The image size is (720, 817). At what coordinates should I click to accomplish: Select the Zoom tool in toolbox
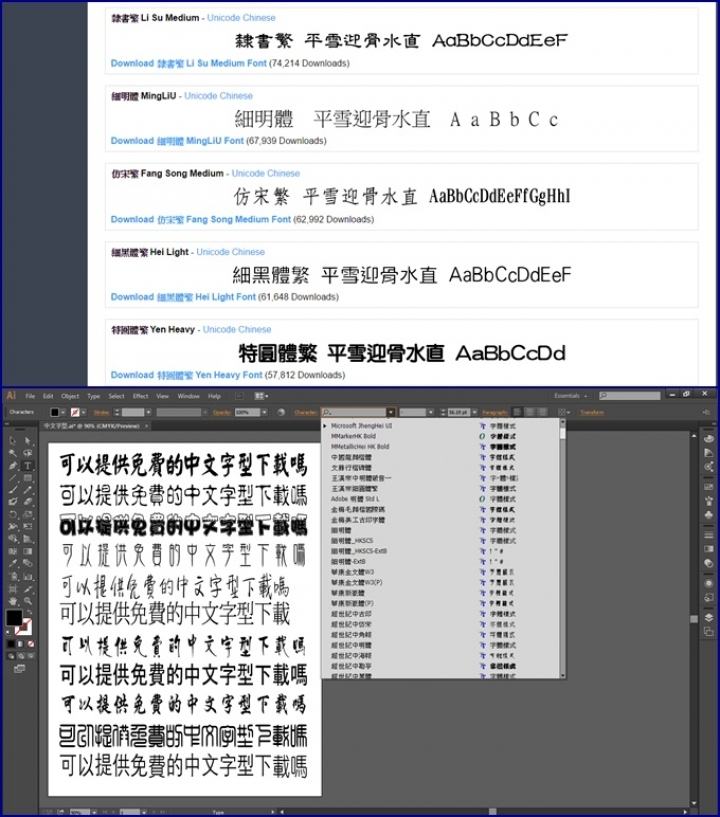(28, 601)
